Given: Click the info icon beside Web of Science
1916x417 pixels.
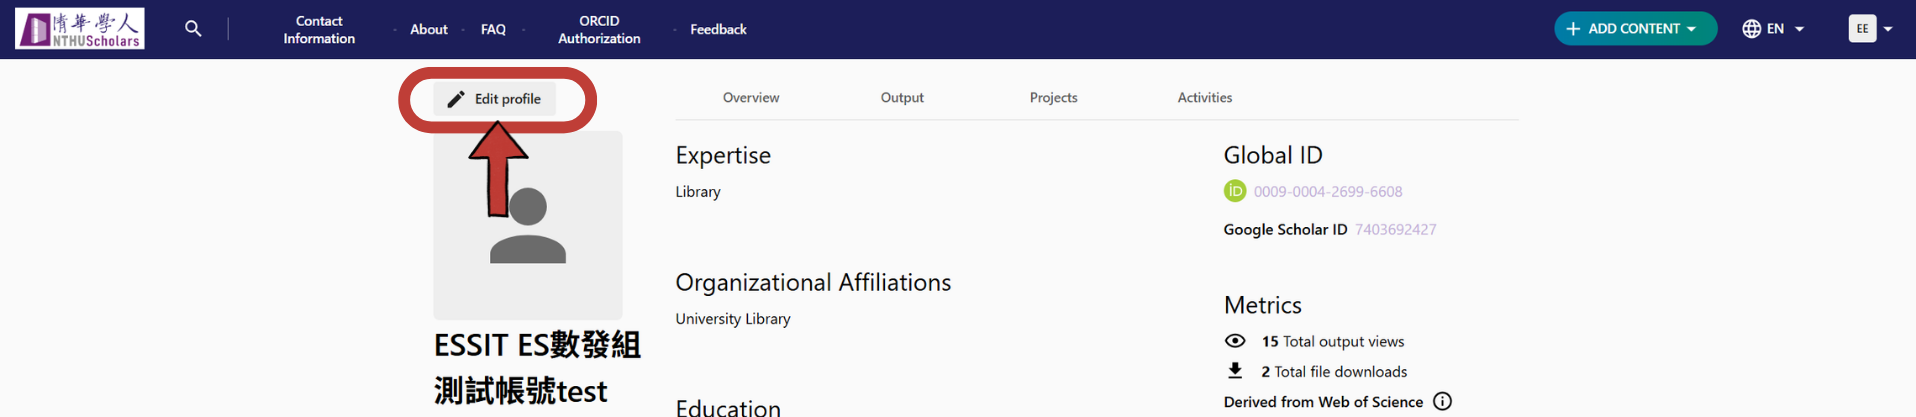Looking at the screenshot, I should 1442,402.
